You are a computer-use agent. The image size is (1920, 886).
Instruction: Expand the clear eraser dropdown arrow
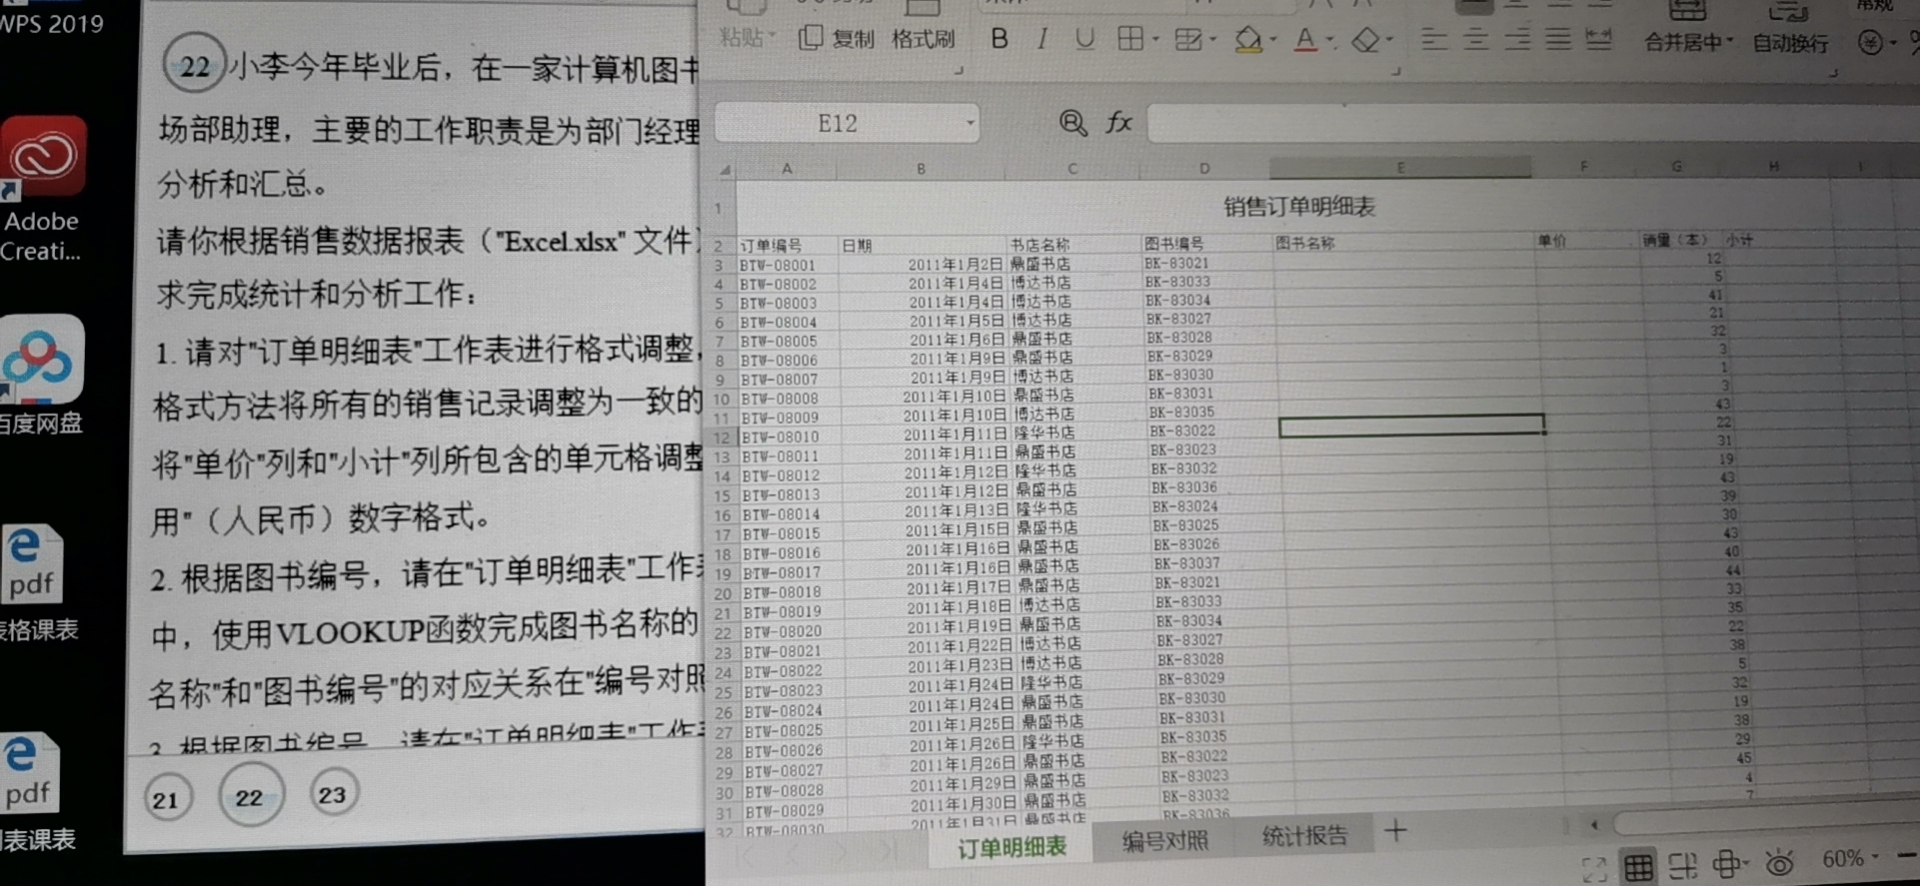click(1390, 41)
